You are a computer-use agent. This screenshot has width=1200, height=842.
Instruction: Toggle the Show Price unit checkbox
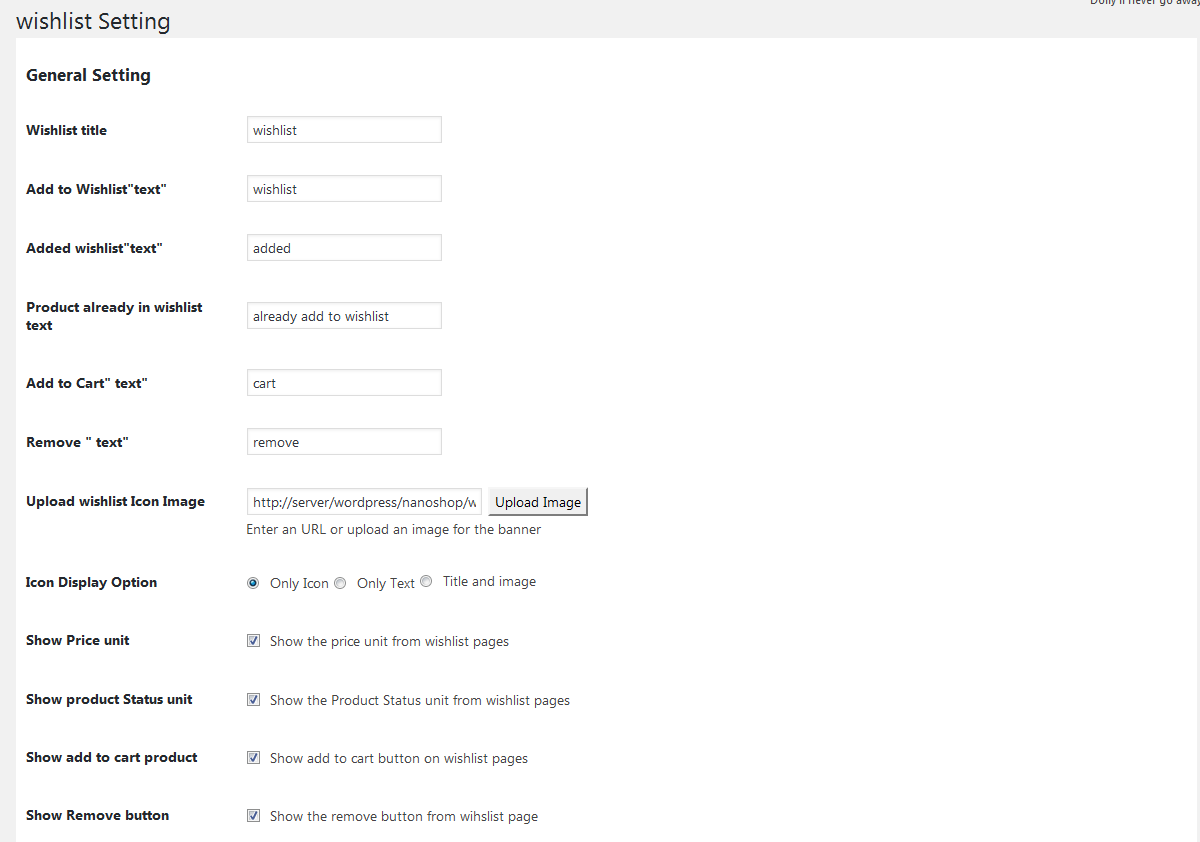[253, 641]
